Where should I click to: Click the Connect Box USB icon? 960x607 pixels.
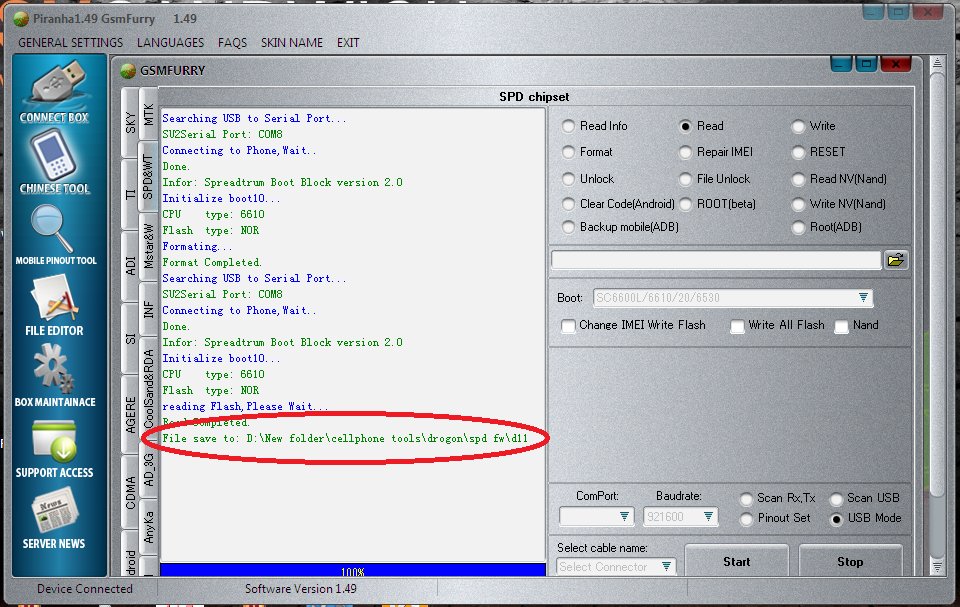[55, 84]
